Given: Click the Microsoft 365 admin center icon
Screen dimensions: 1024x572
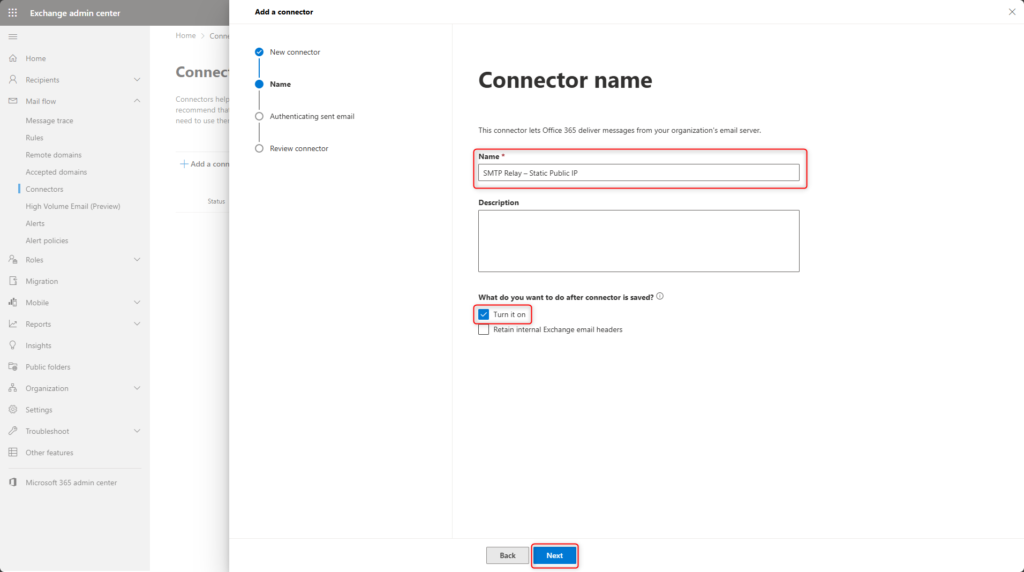Looking at the screenshot, I should coord(12,483).
